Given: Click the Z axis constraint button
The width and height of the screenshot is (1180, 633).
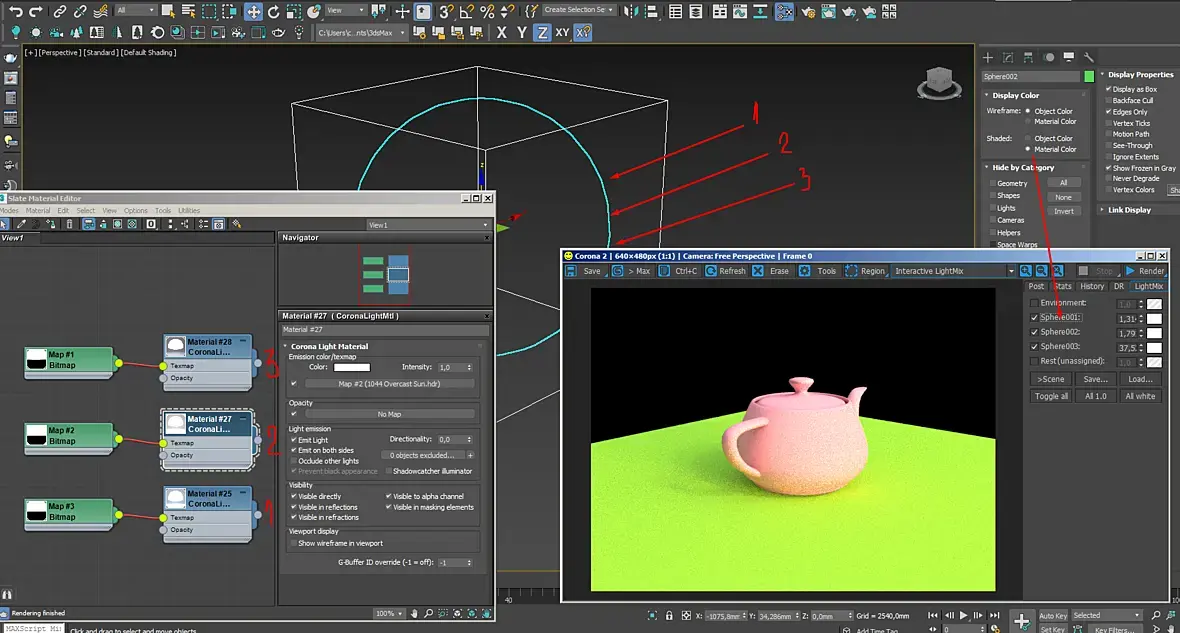Looking at the screenshot, I should click(542, 32).
